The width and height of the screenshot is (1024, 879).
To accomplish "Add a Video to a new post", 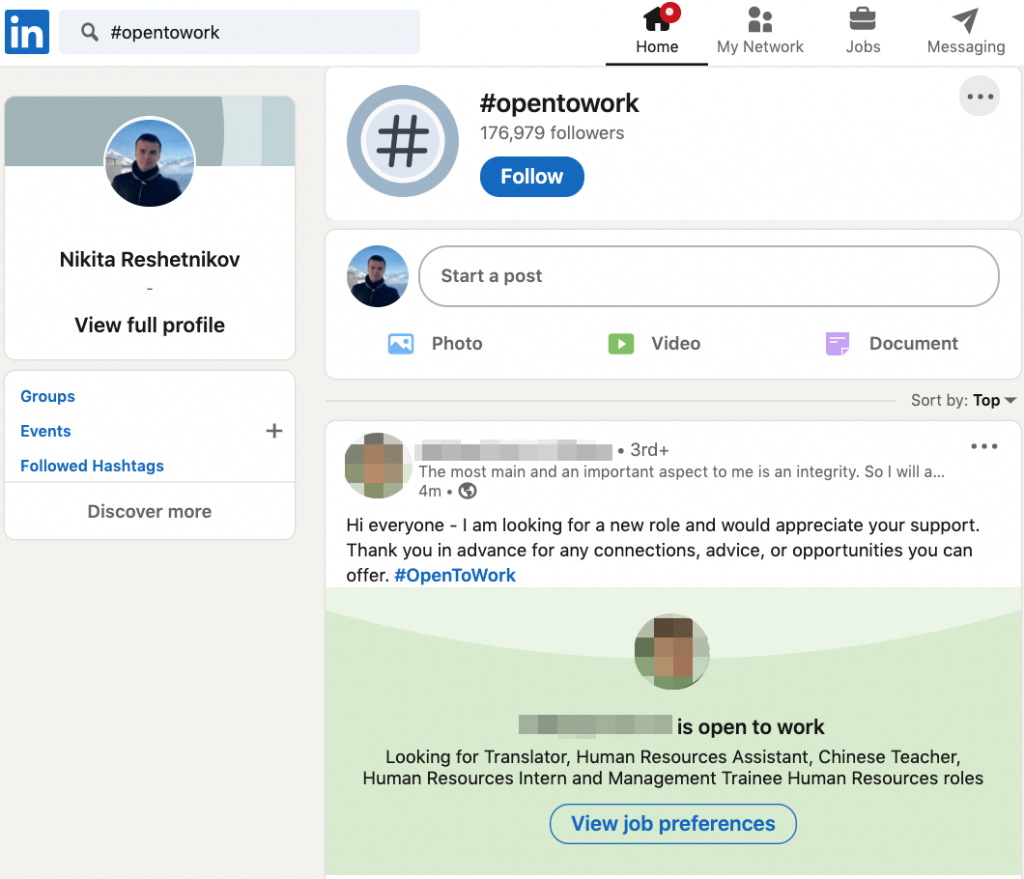I will click(x=654, y=344).
